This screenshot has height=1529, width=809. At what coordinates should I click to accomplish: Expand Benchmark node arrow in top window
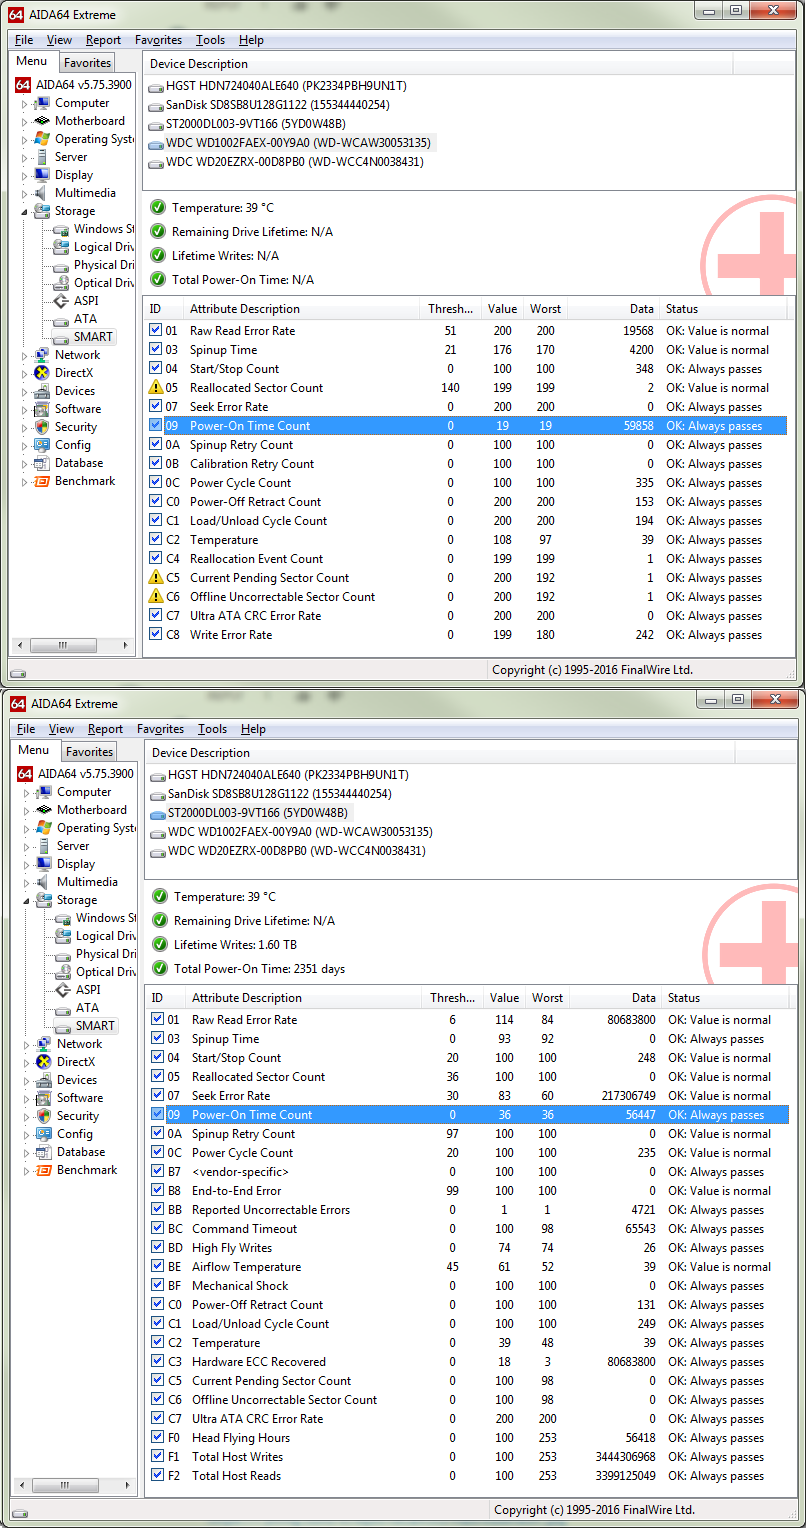click(26, 481)
